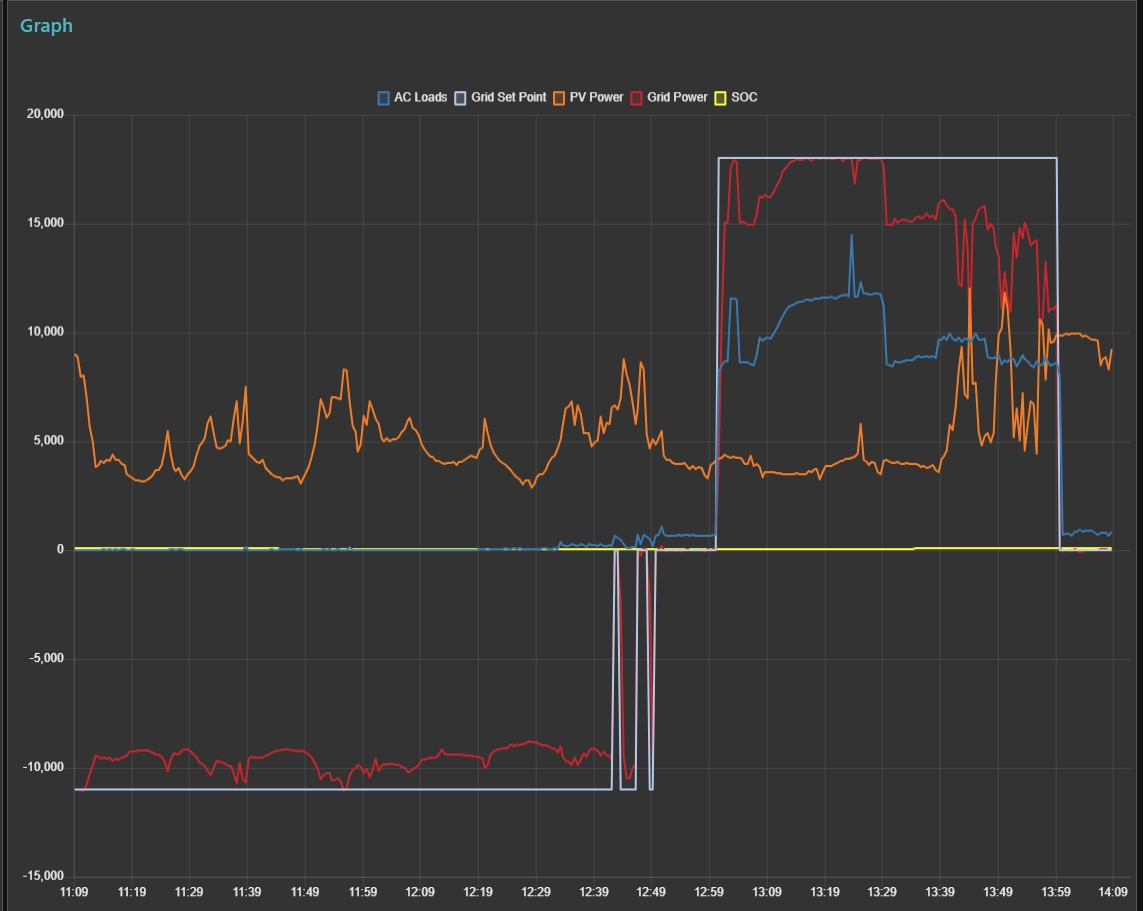Click the 13:19 time axis label
The image size is (1143, 911).
[824, 892]
